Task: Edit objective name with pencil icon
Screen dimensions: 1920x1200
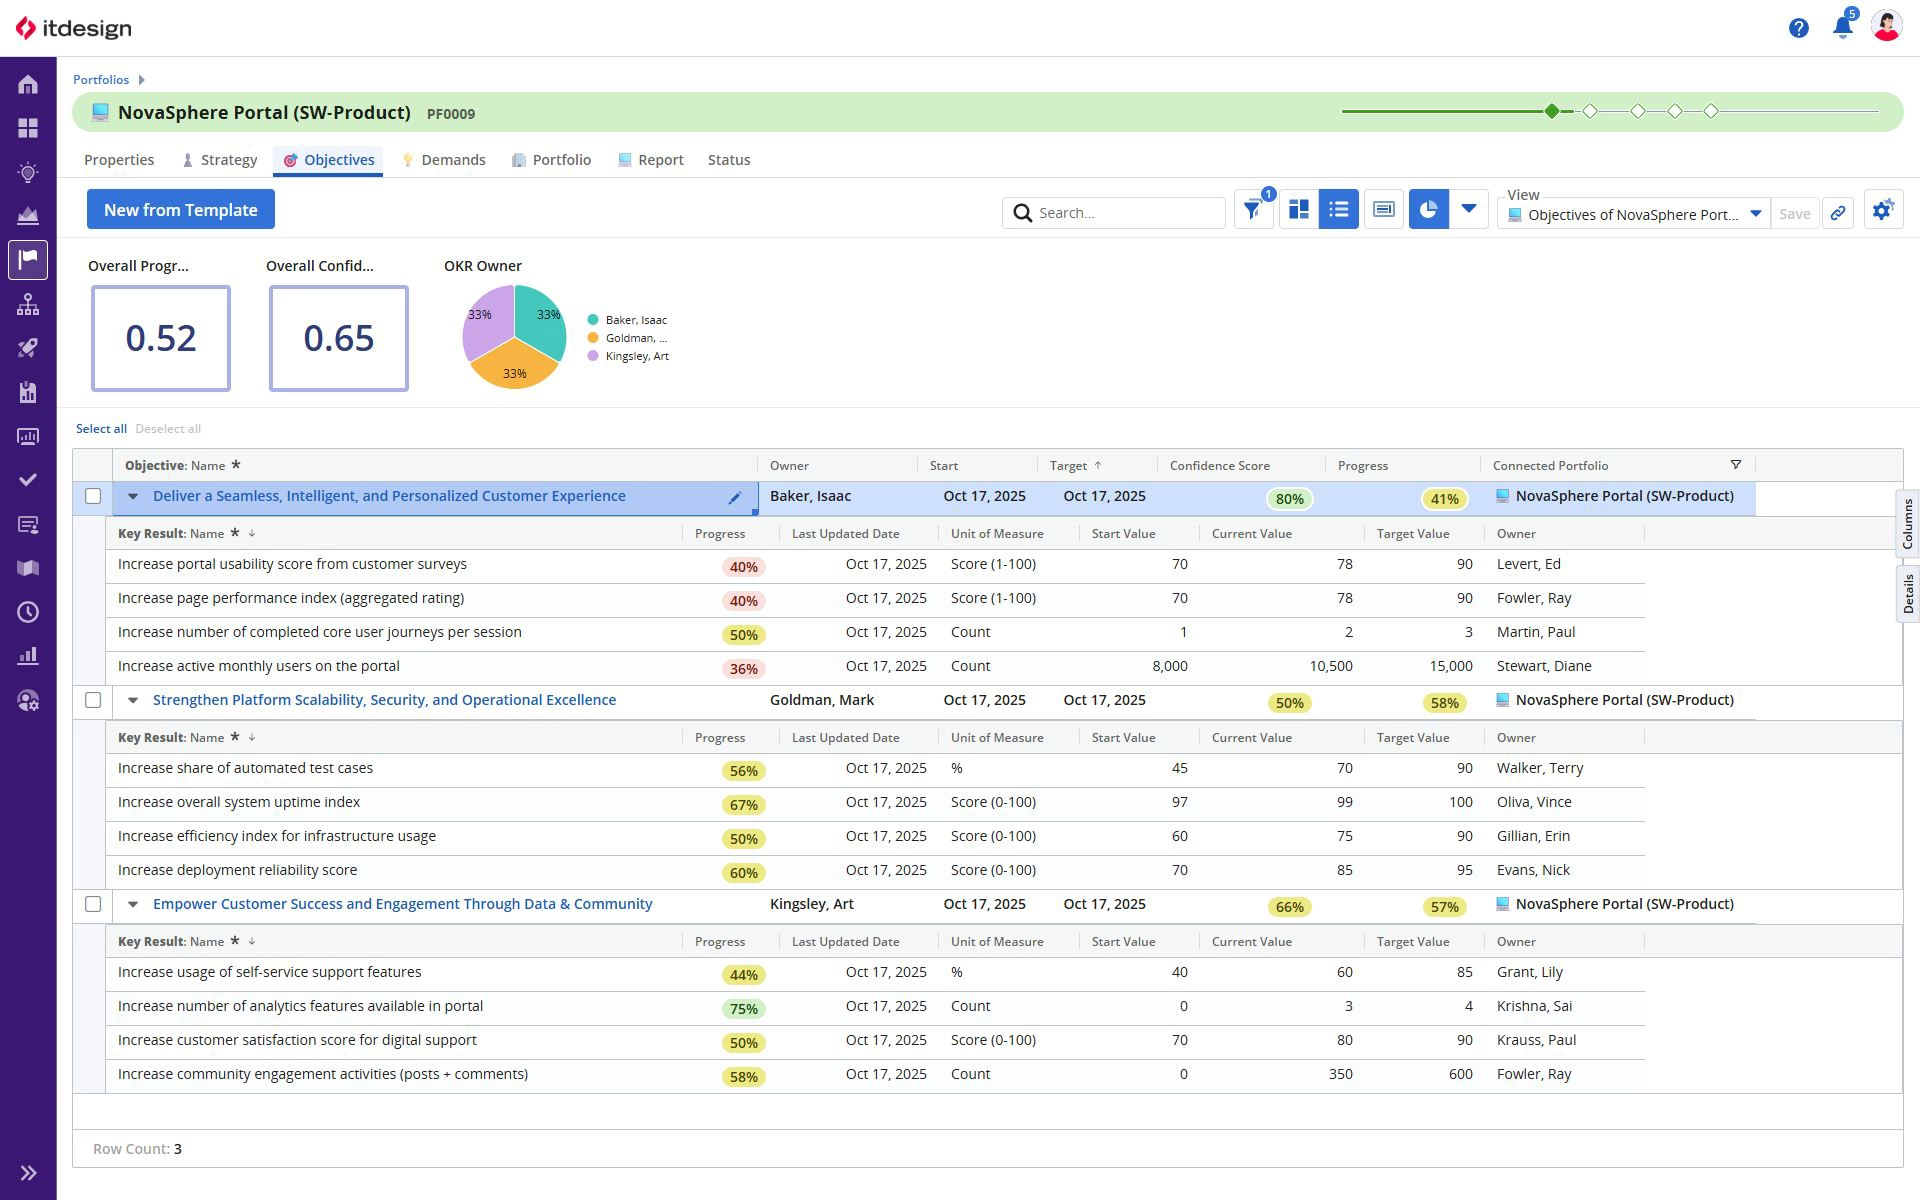Action: click(735, 498)
